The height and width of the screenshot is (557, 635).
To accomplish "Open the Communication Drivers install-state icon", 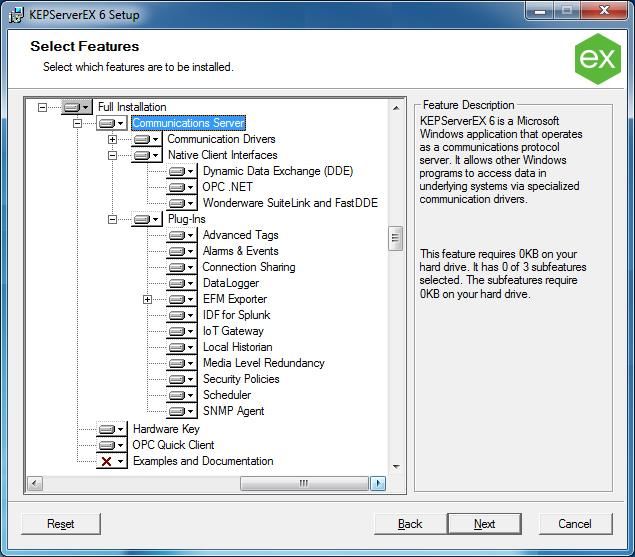I will click(147, 139).
